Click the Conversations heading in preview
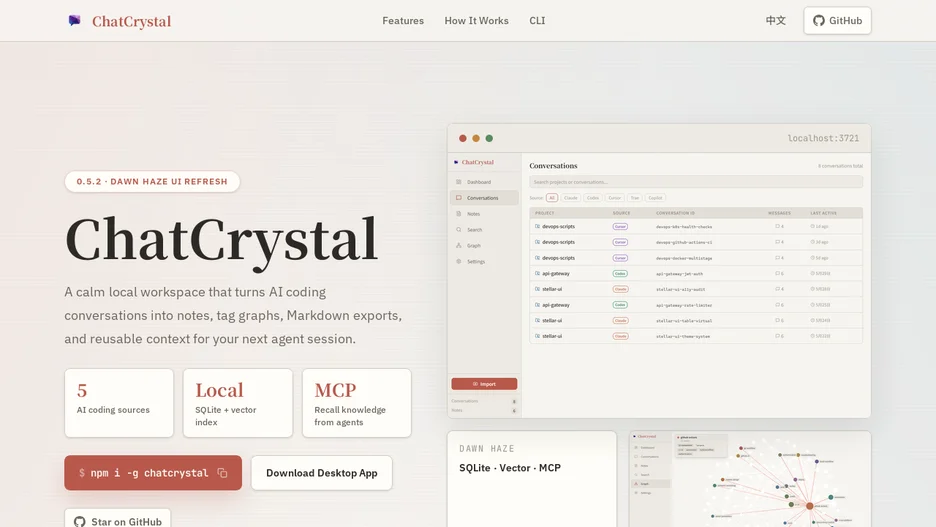936x527 pixels. point(553,165)
